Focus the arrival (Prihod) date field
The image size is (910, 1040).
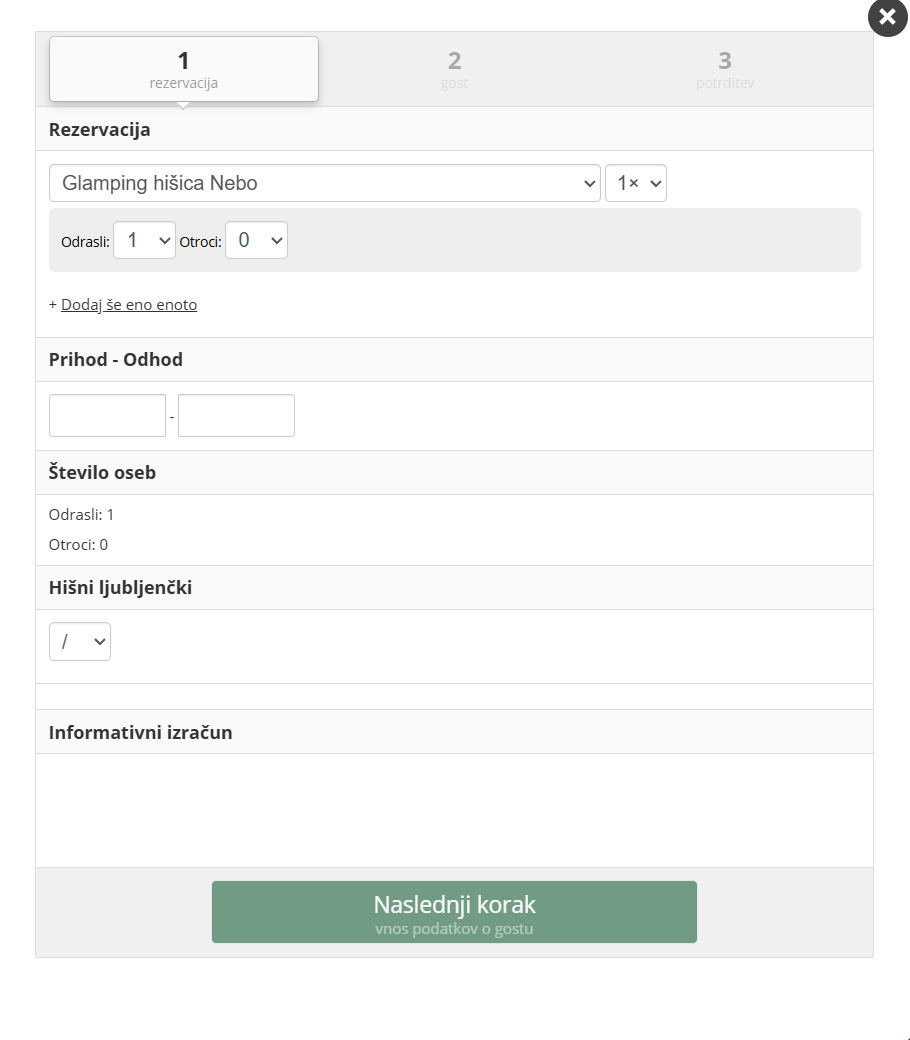107,415
